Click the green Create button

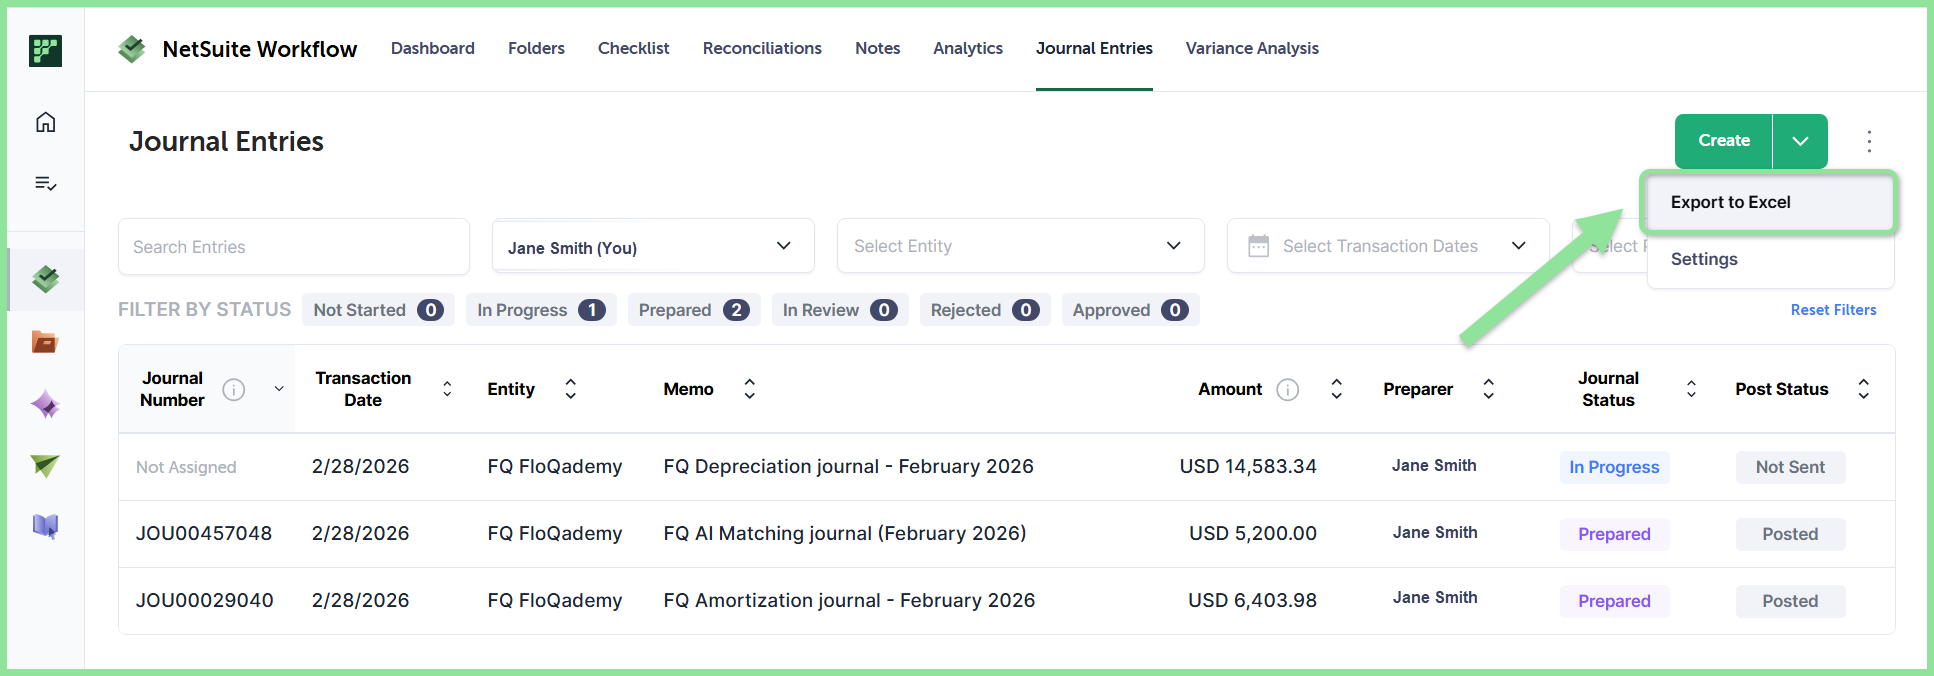(1724, 141)
